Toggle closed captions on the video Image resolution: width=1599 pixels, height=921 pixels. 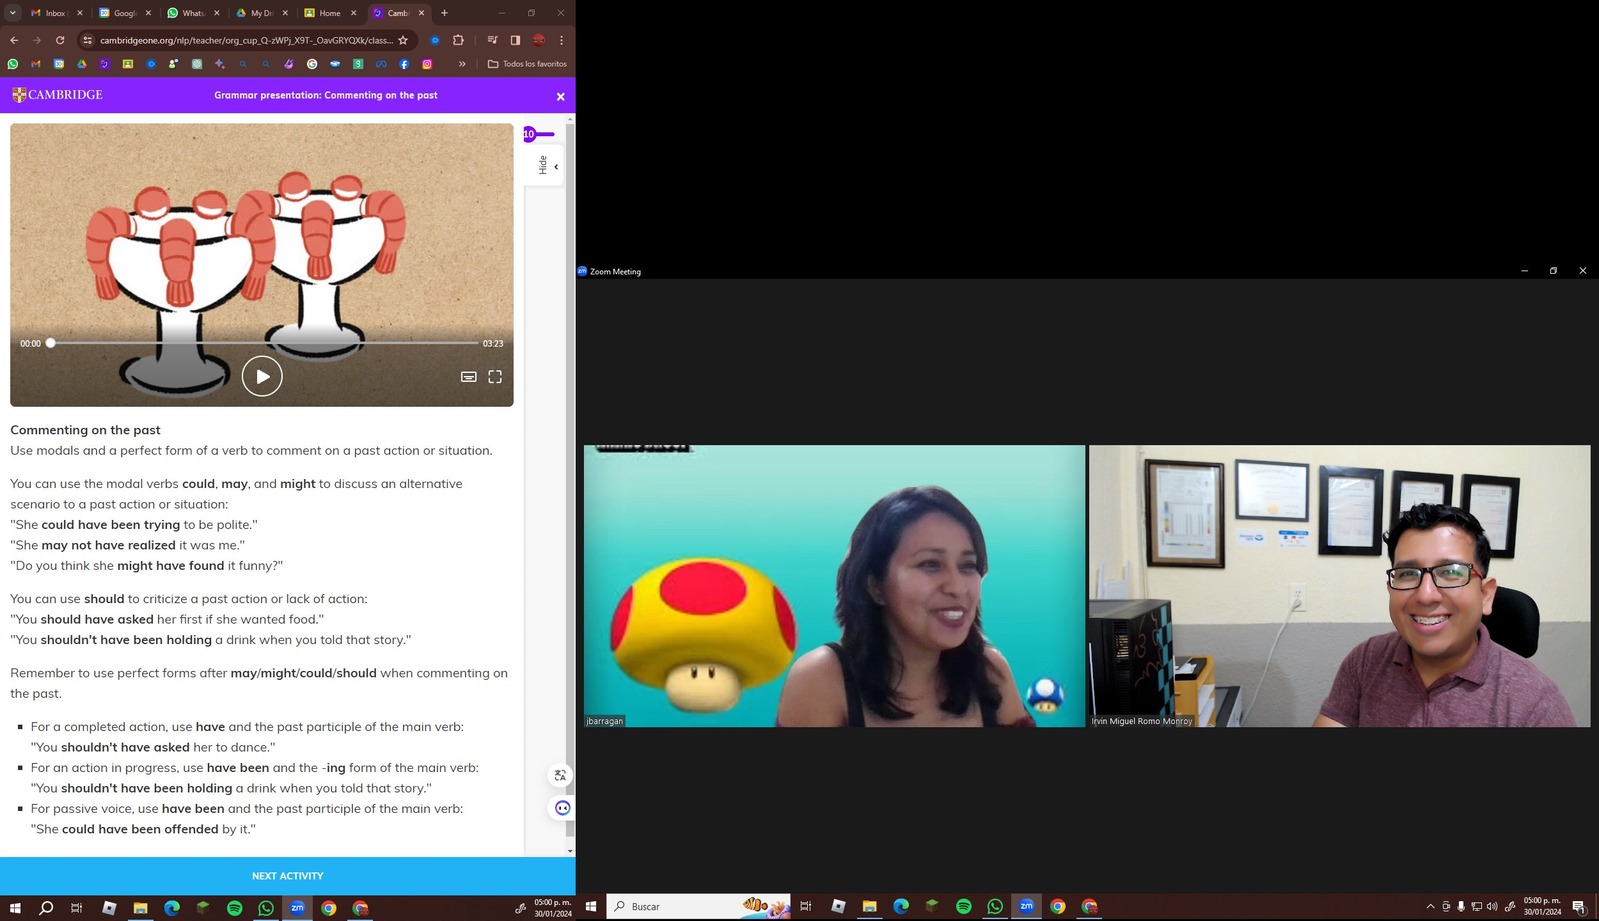click(x=468, y=377)
